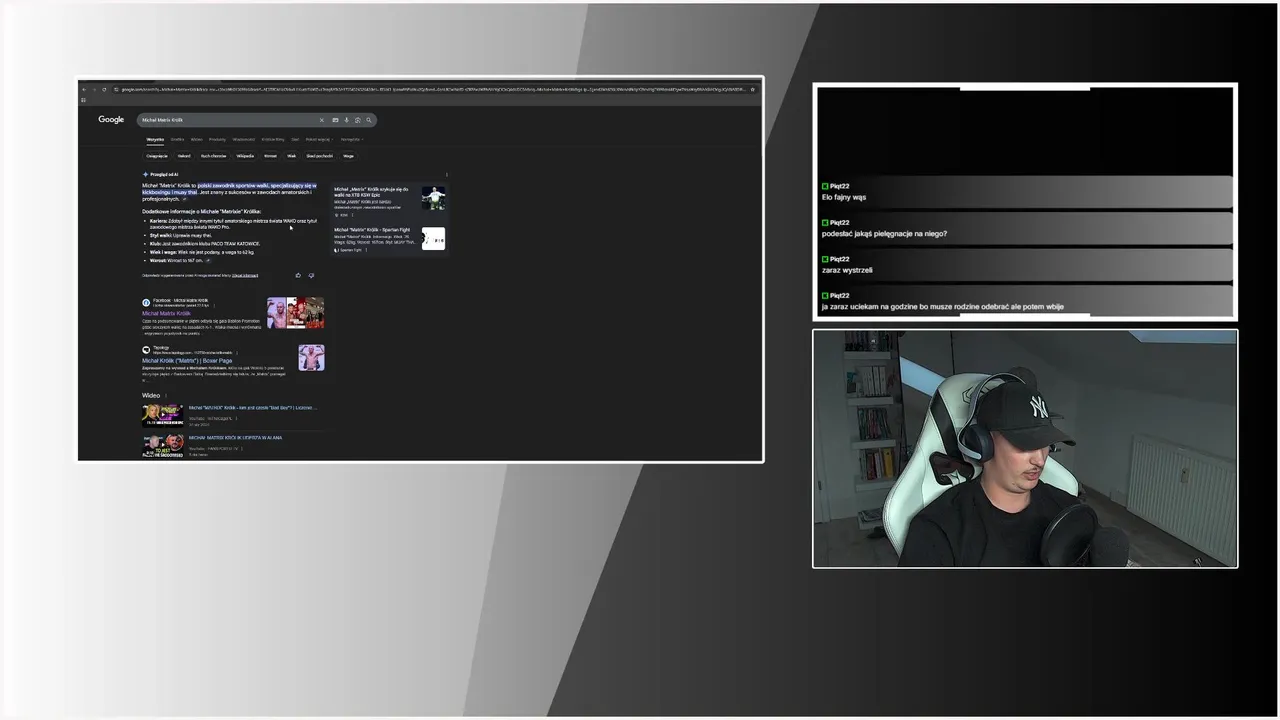Image resolution: width=1280 pixels, height=720 pixels.
Task: Click the "Wzrost" filter chip
Action: (x=270, y=156)
